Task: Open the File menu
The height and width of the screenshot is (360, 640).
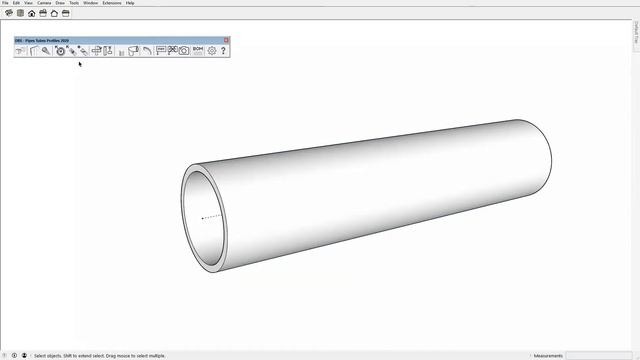Action: point(5,3)
